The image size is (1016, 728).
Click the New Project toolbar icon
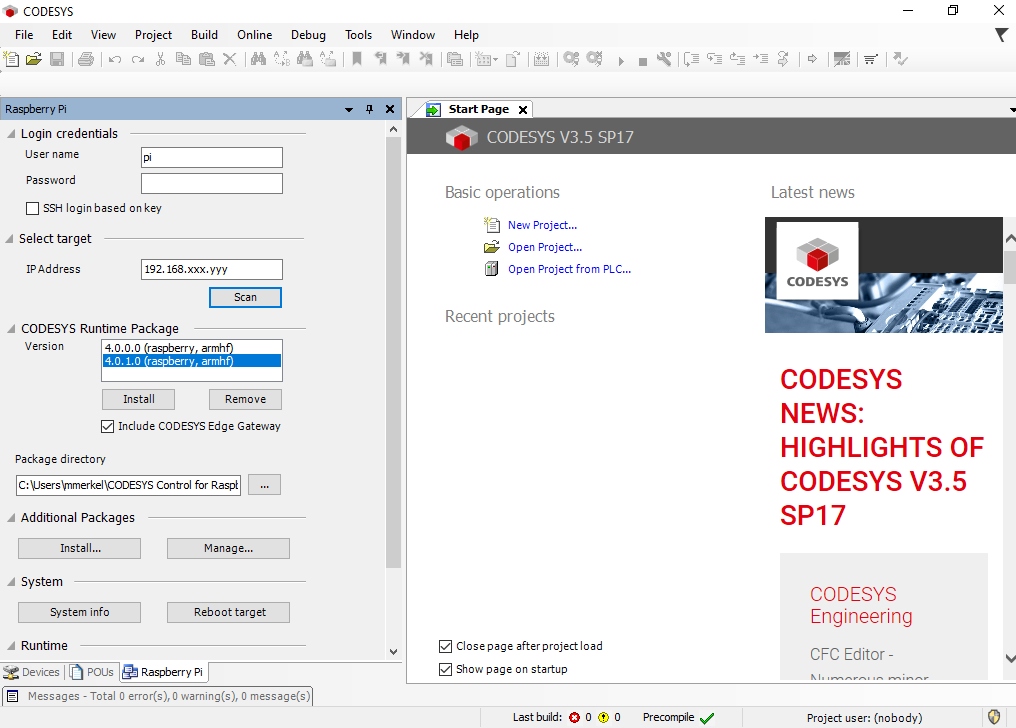point(12,59)
